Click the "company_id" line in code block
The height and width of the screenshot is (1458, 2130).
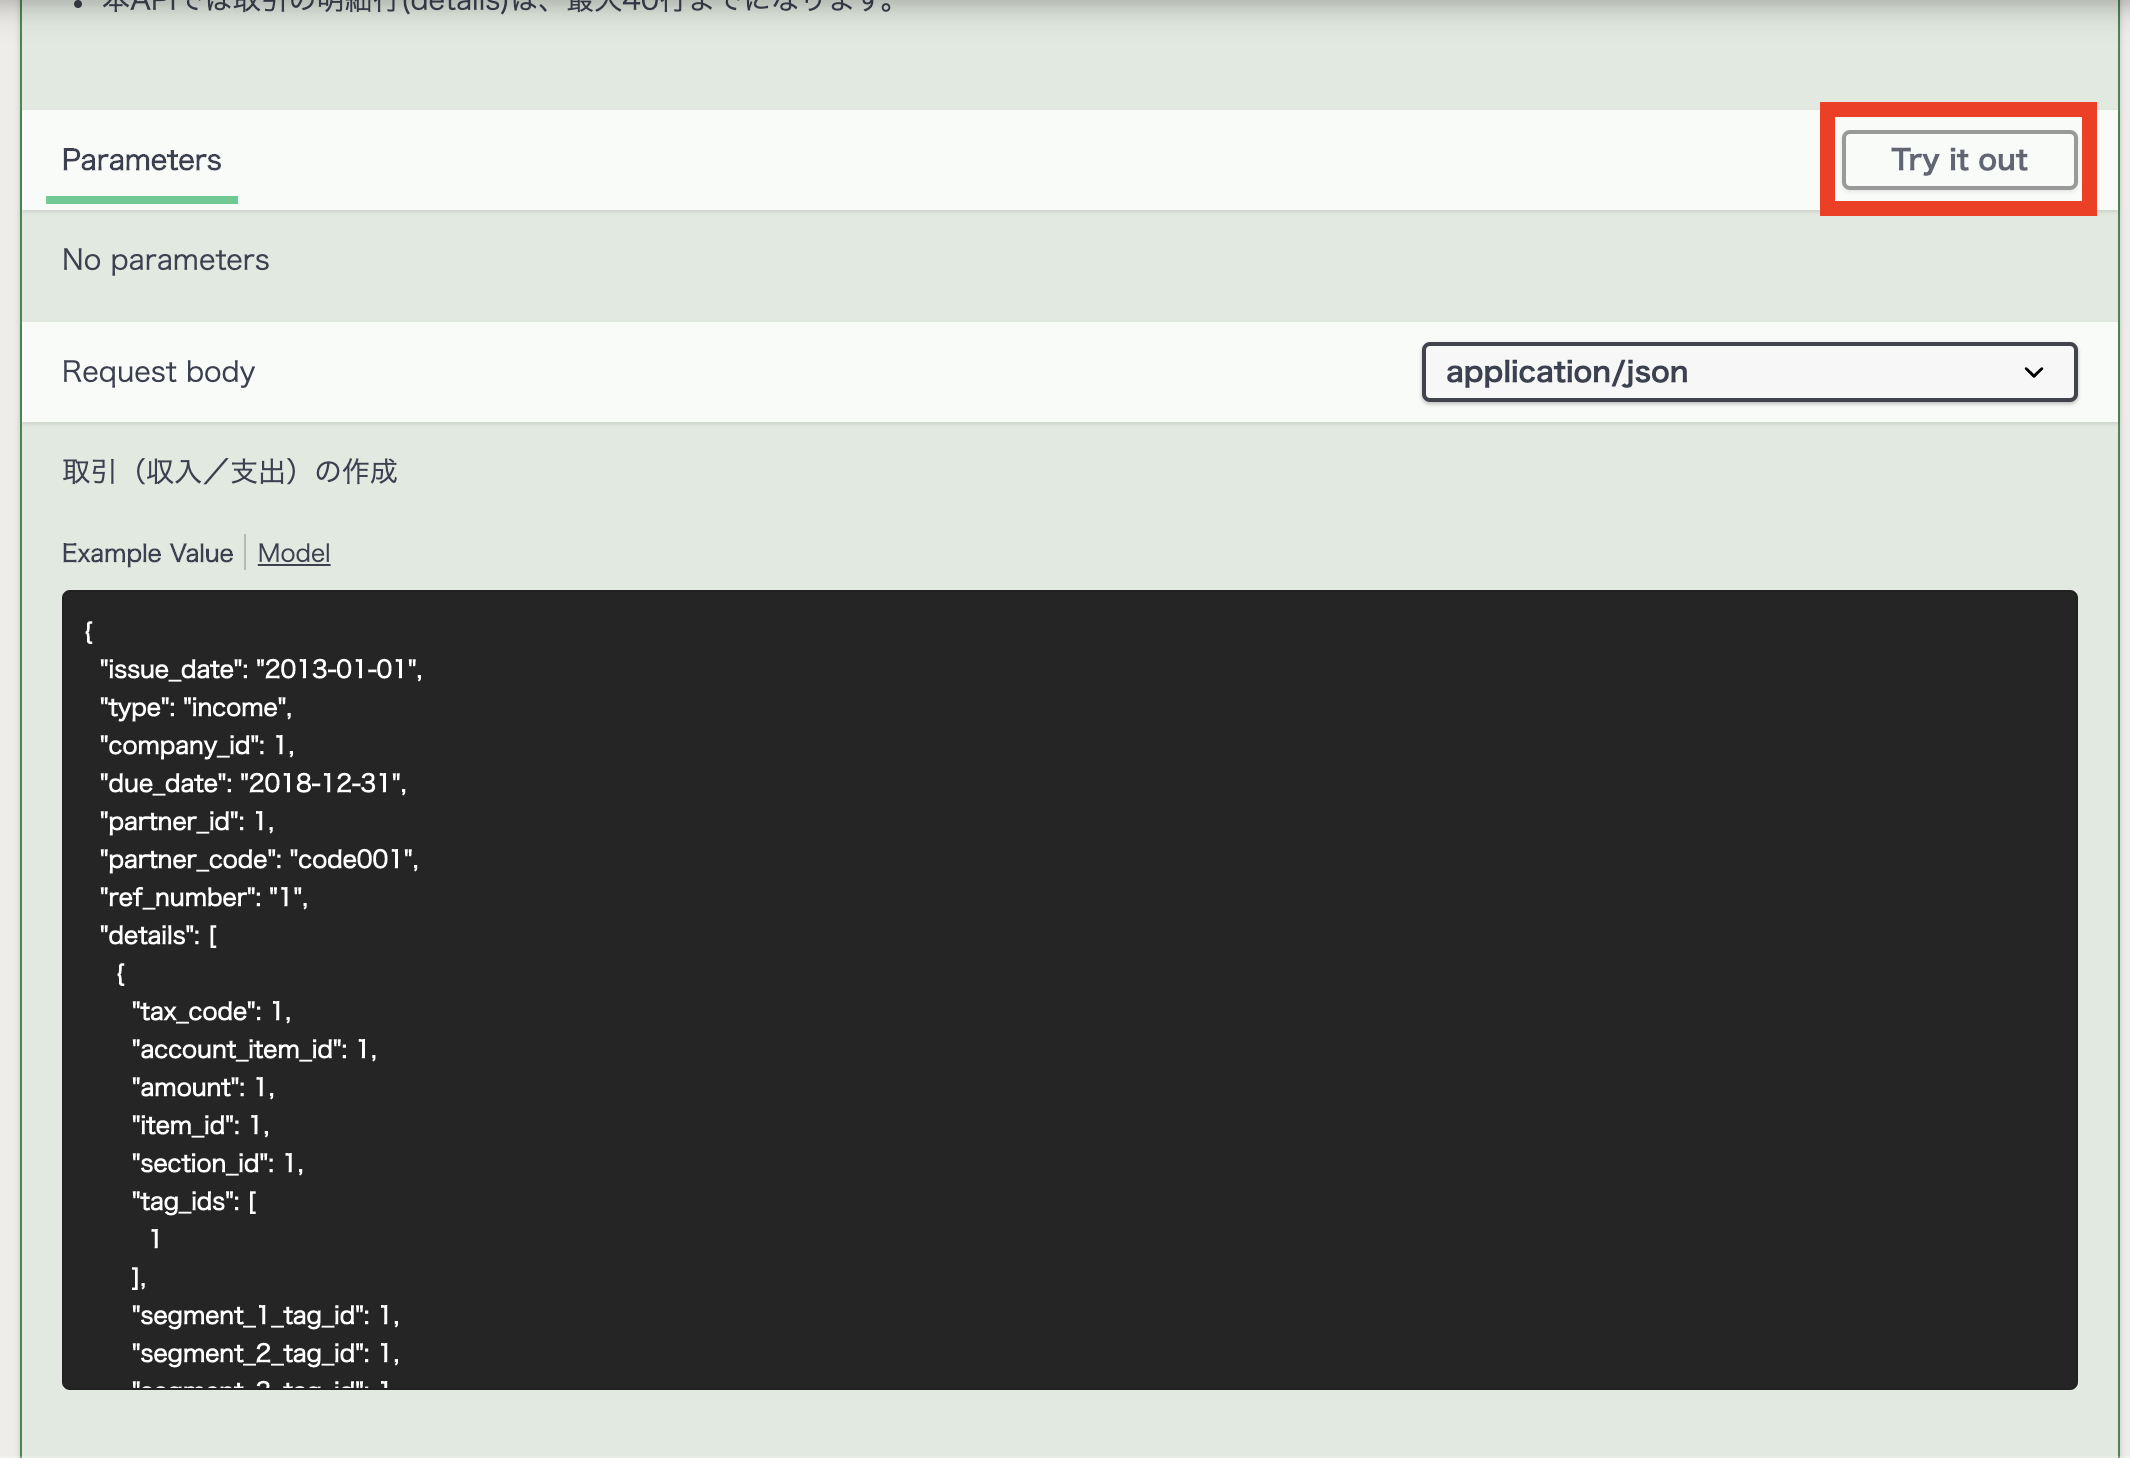pos(196,745)
